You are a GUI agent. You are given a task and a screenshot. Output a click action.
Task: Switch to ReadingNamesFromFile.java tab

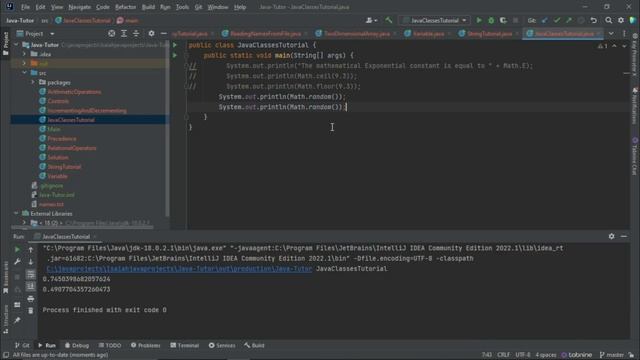[265, 33]
